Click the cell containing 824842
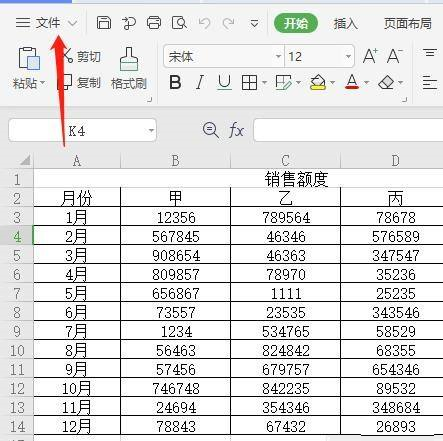443x441 pixels. [285, 350]
